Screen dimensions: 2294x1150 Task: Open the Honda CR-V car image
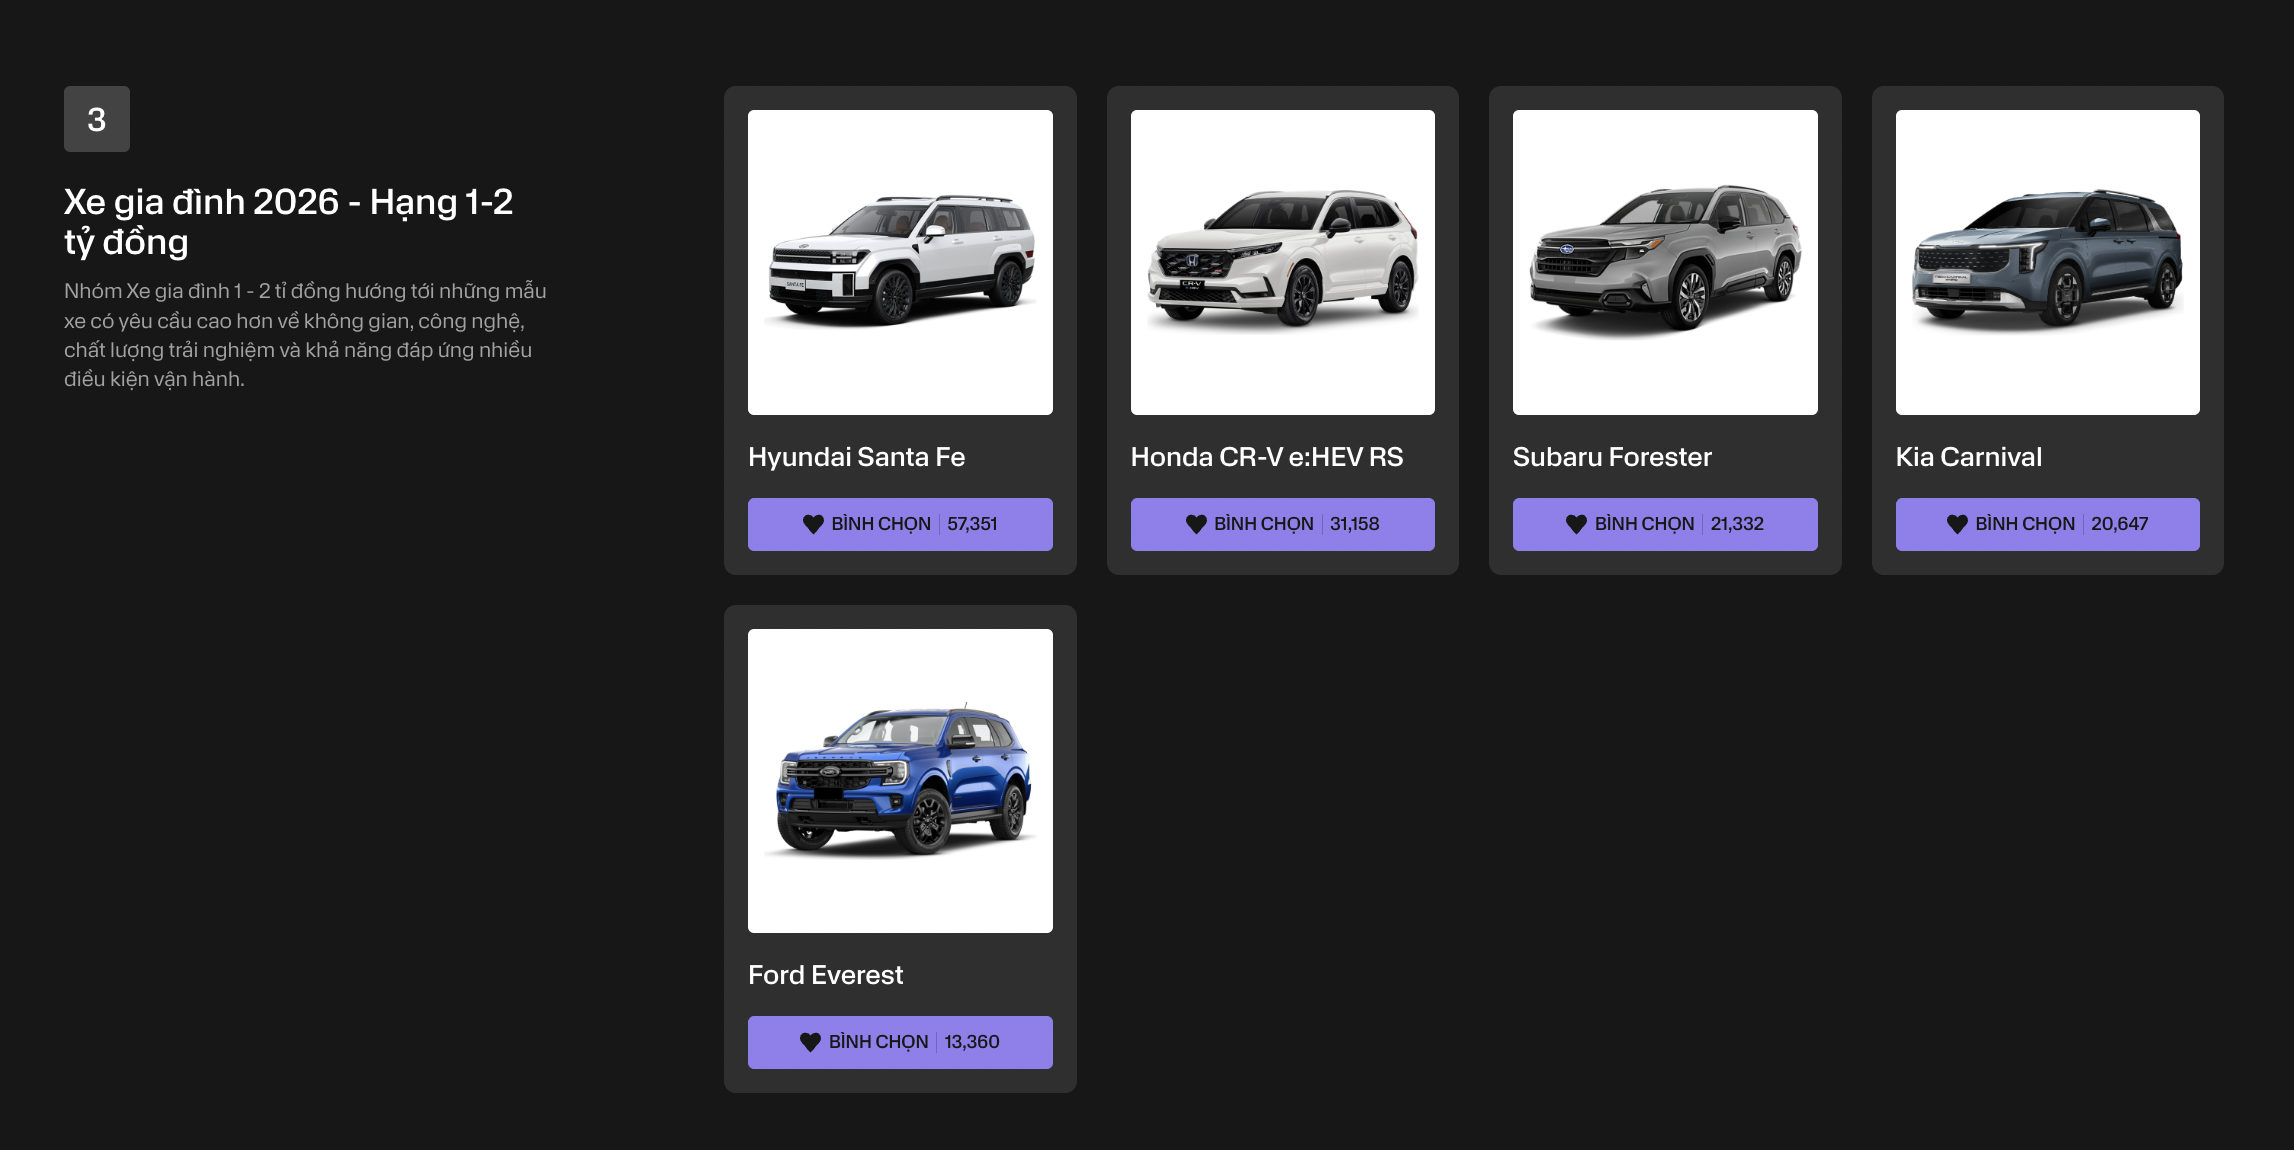coord(1282,262)
